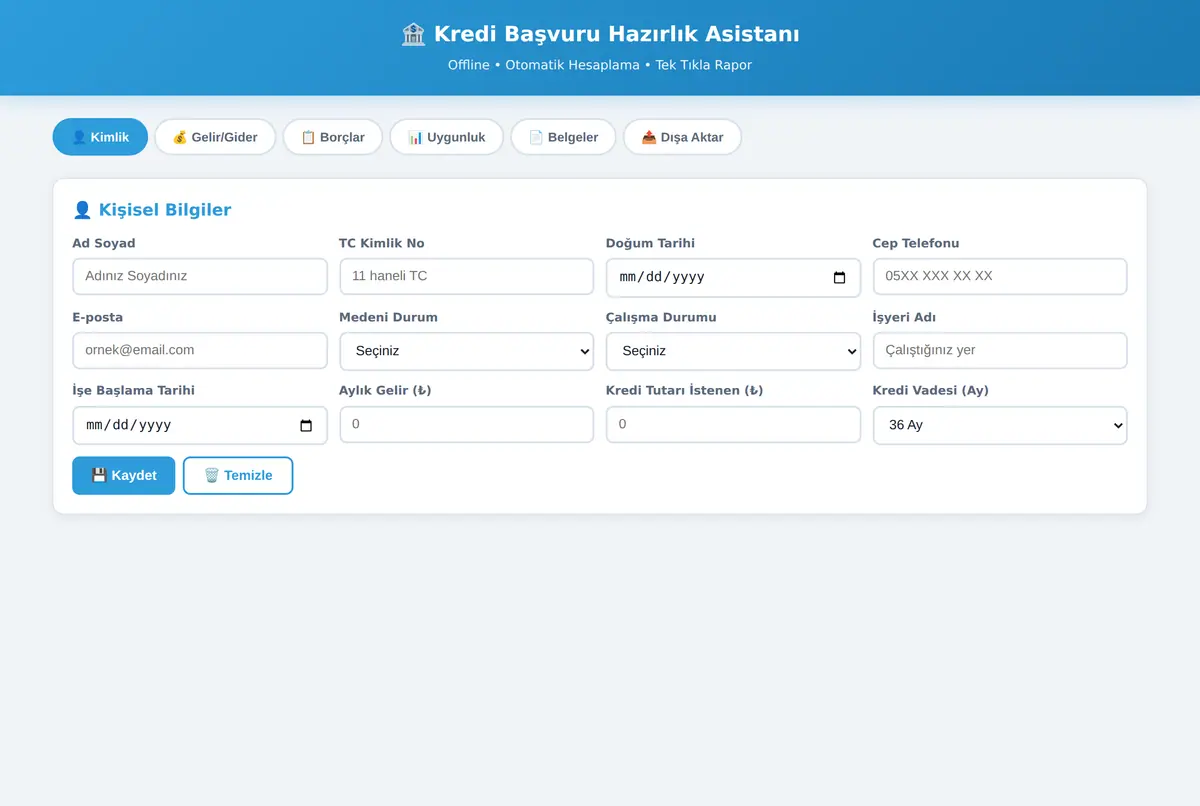
Task: Click the clipboard icon on Borçlar tab
Action: [x=308, y=137]
